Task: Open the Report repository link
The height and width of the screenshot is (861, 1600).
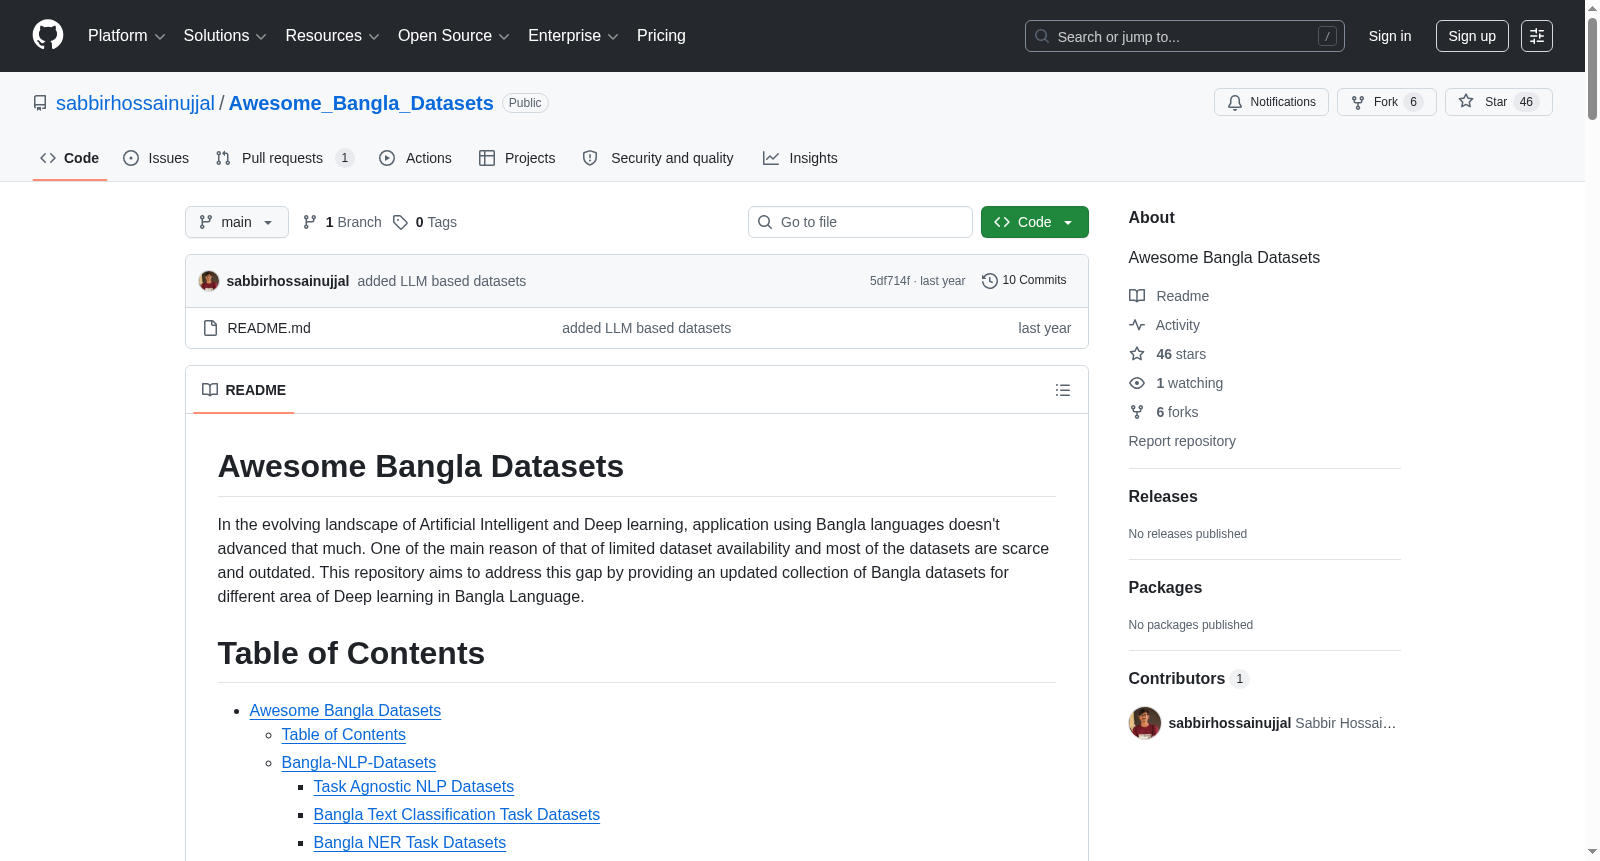Action: pos(1182,441)
